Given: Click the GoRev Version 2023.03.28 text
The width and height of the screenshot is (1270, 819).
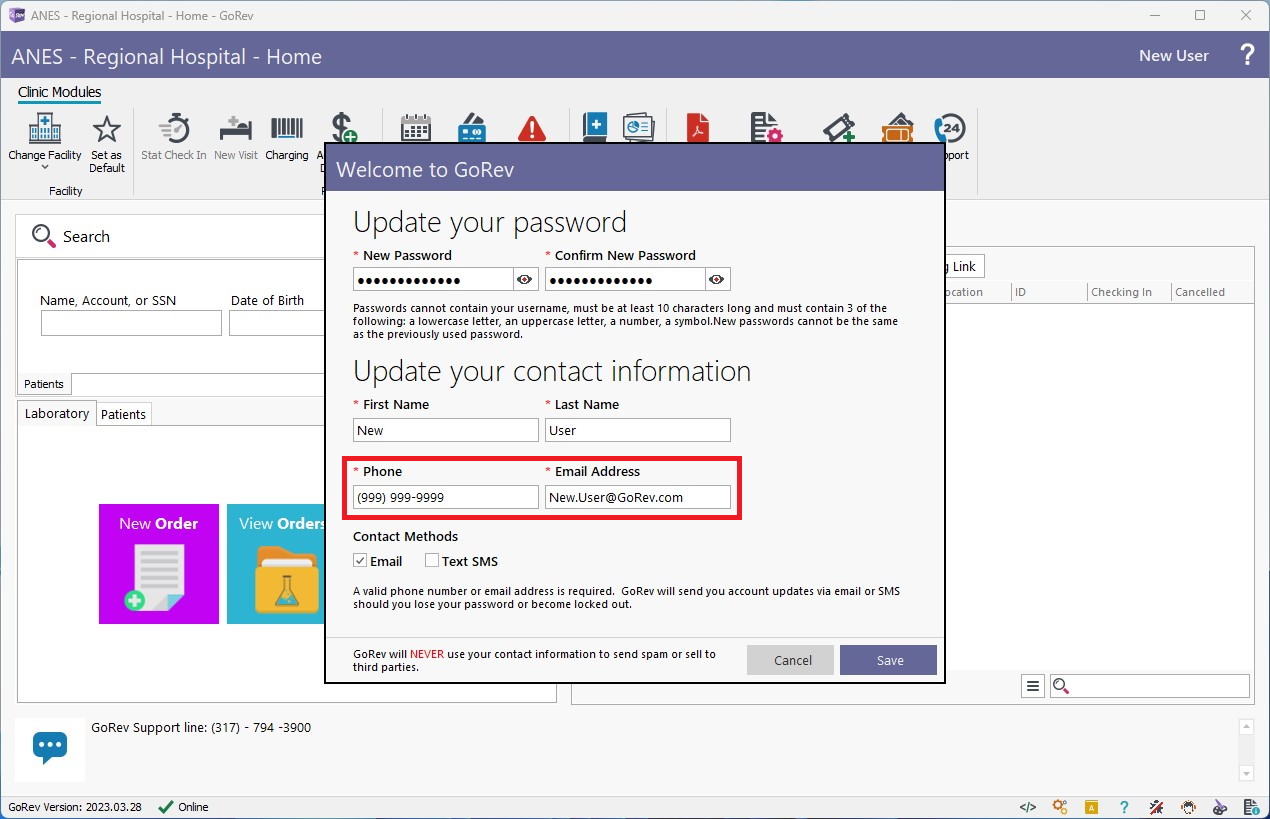Looking at the screenshot, I should click(75, 807).
